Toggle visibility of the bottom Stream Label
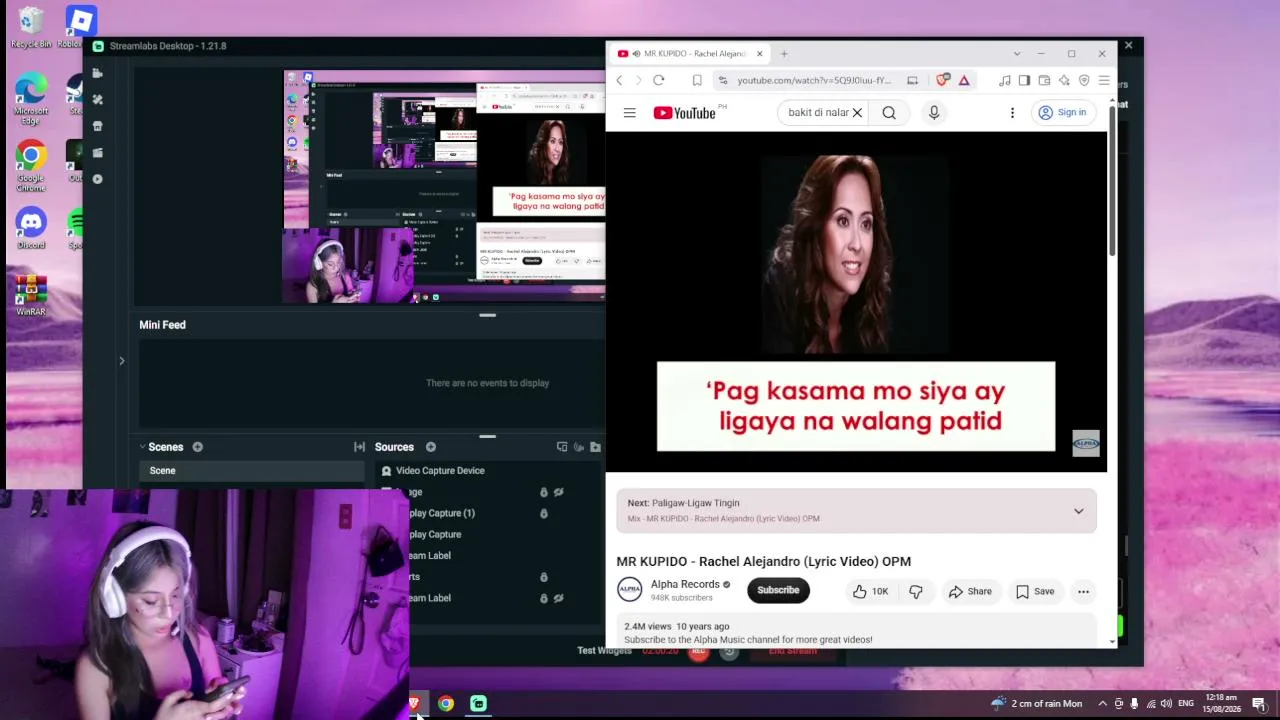The image size is (1280, 720). [559, 598]
